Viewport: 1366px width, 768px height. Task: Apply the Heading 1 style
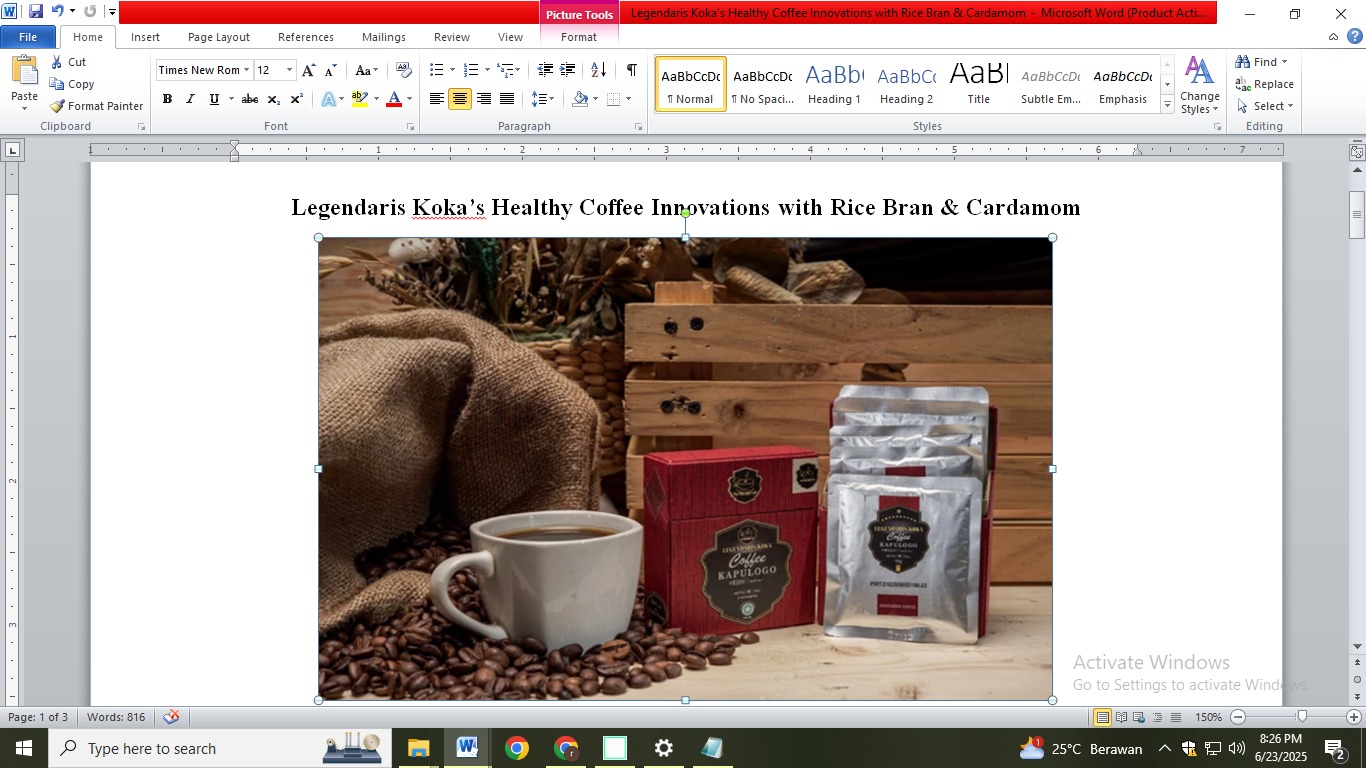[835, 84]
